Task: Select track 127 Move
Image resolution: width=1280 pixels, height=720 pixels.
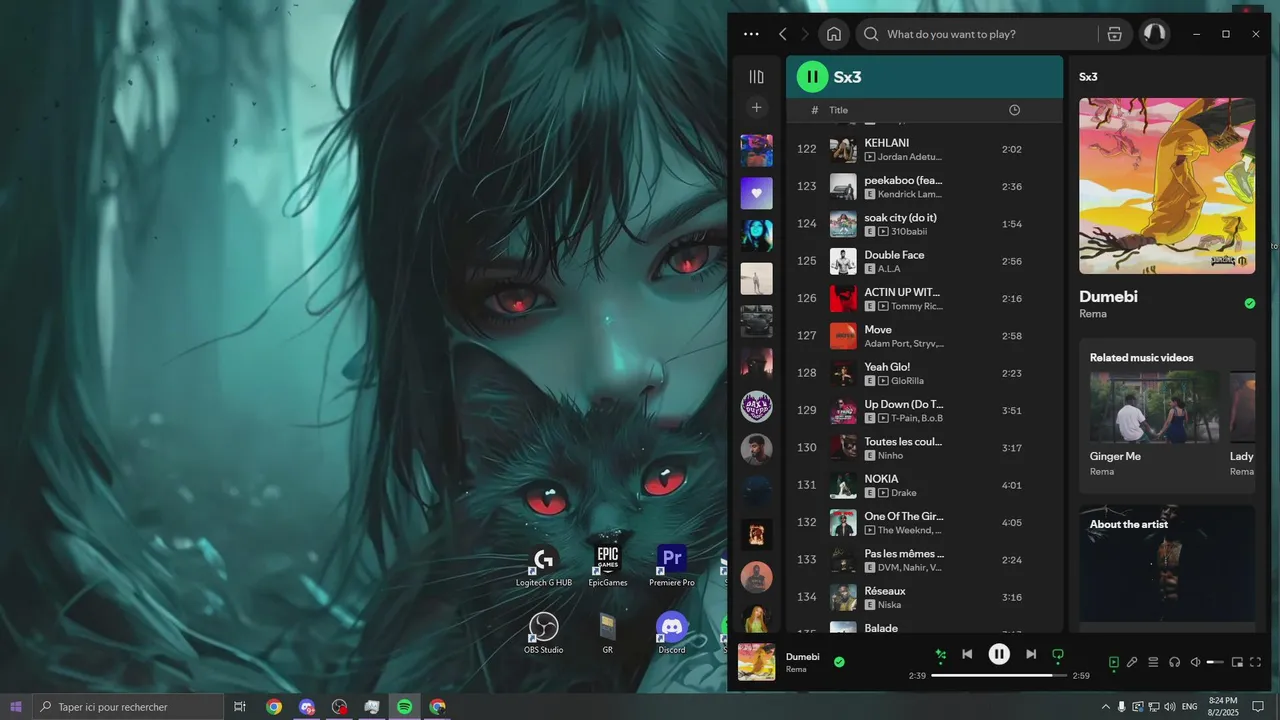Action: (924, 336)
